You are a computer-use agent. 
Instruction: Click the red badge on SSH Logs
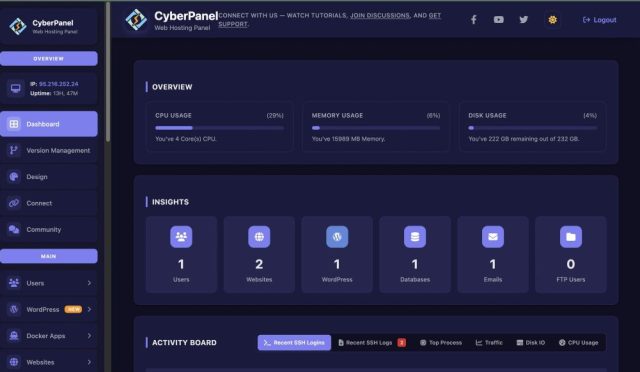click(x=402, y=343)
